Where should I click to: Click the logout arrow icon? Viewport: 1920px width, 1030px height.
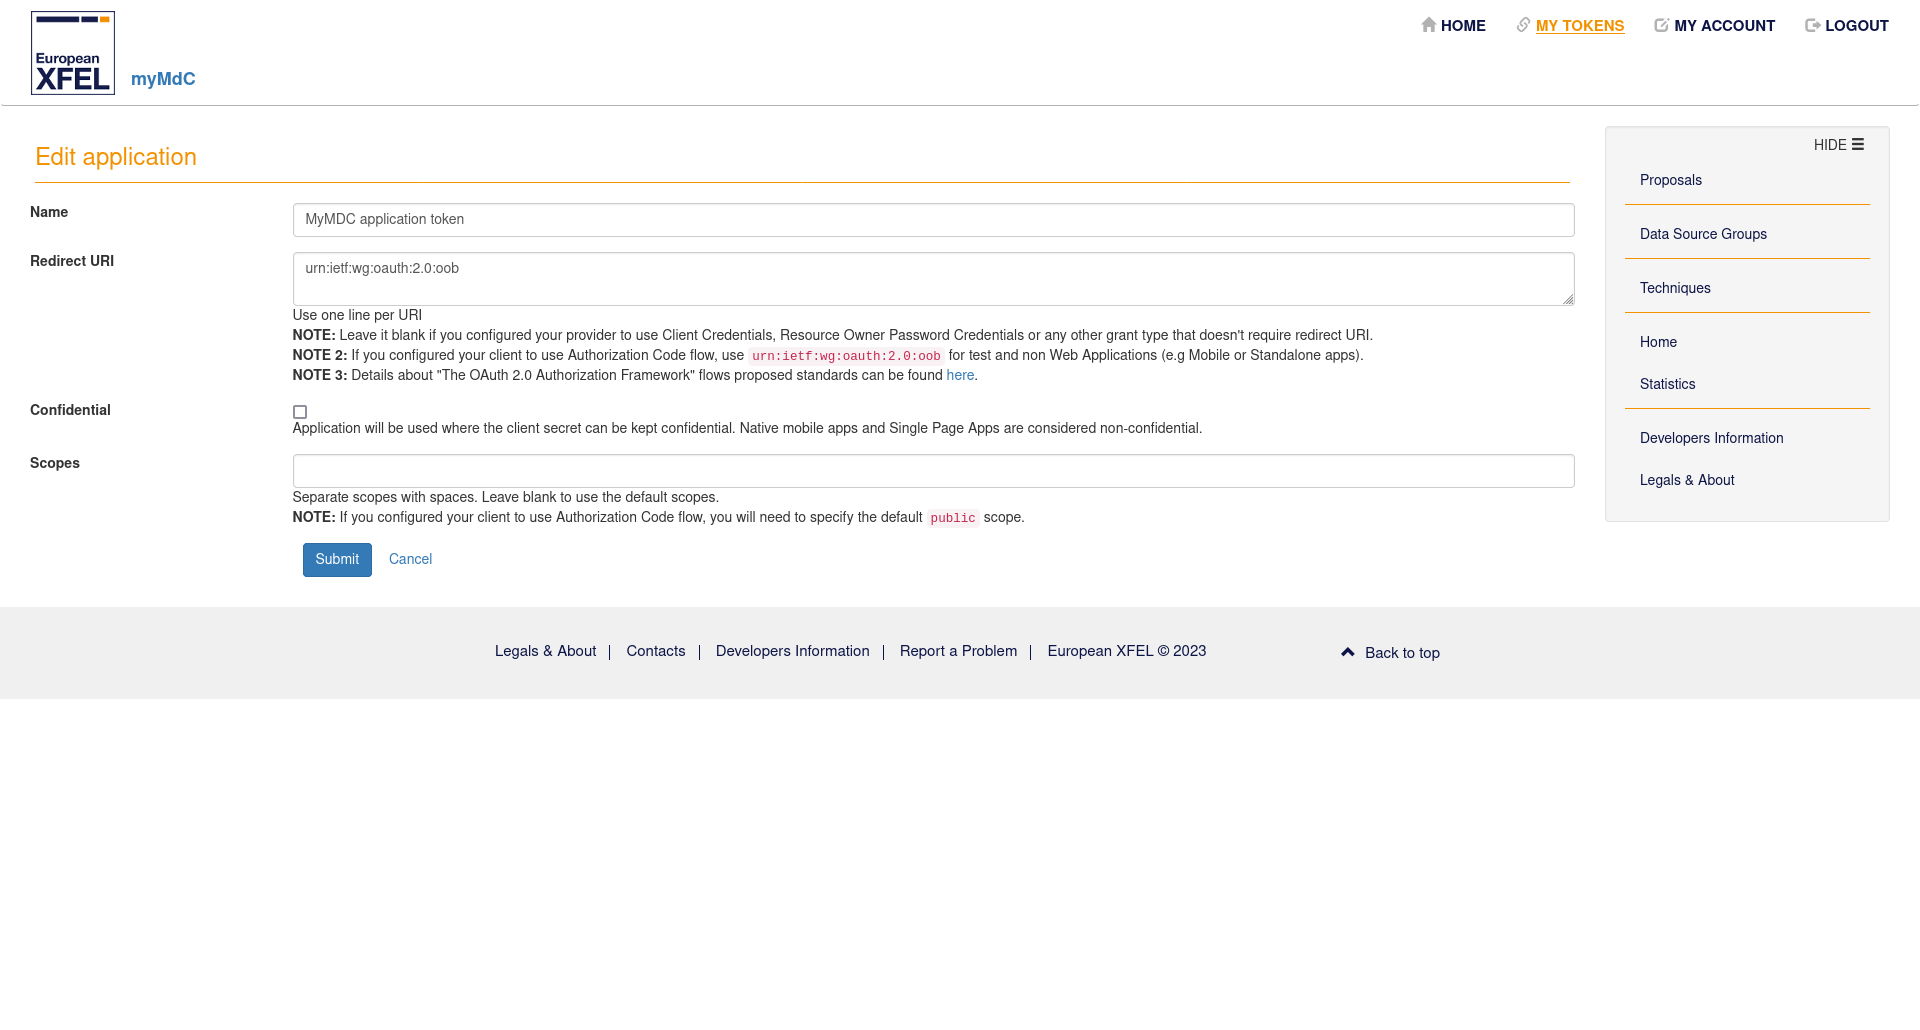coord(1812,25)
